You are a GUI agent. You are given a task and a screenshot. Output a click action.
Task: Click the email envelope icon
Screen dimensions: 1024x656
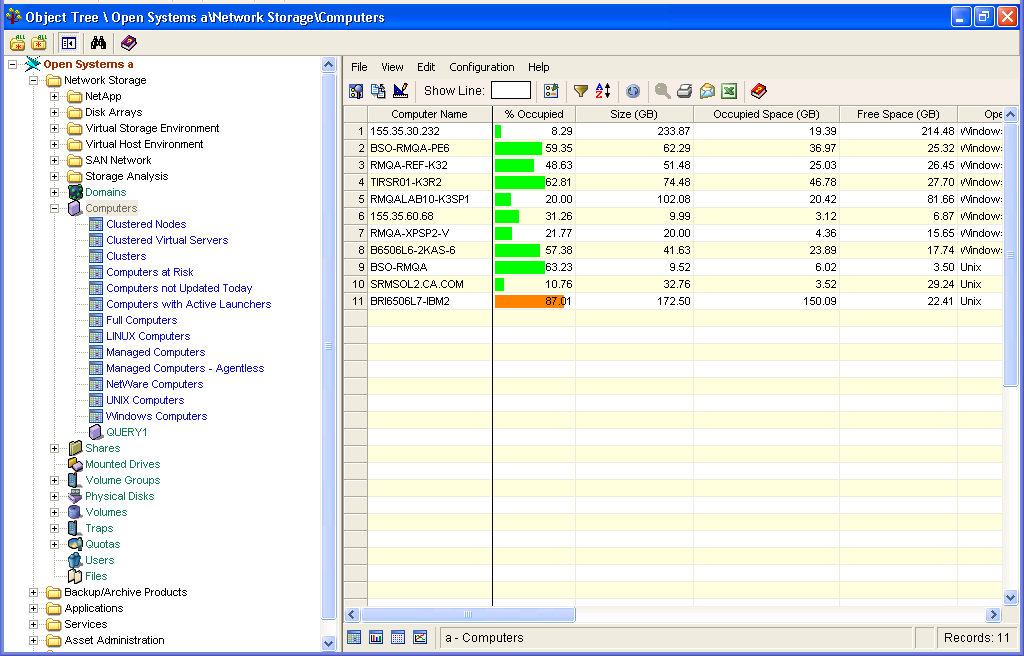[x=707, y=91]
